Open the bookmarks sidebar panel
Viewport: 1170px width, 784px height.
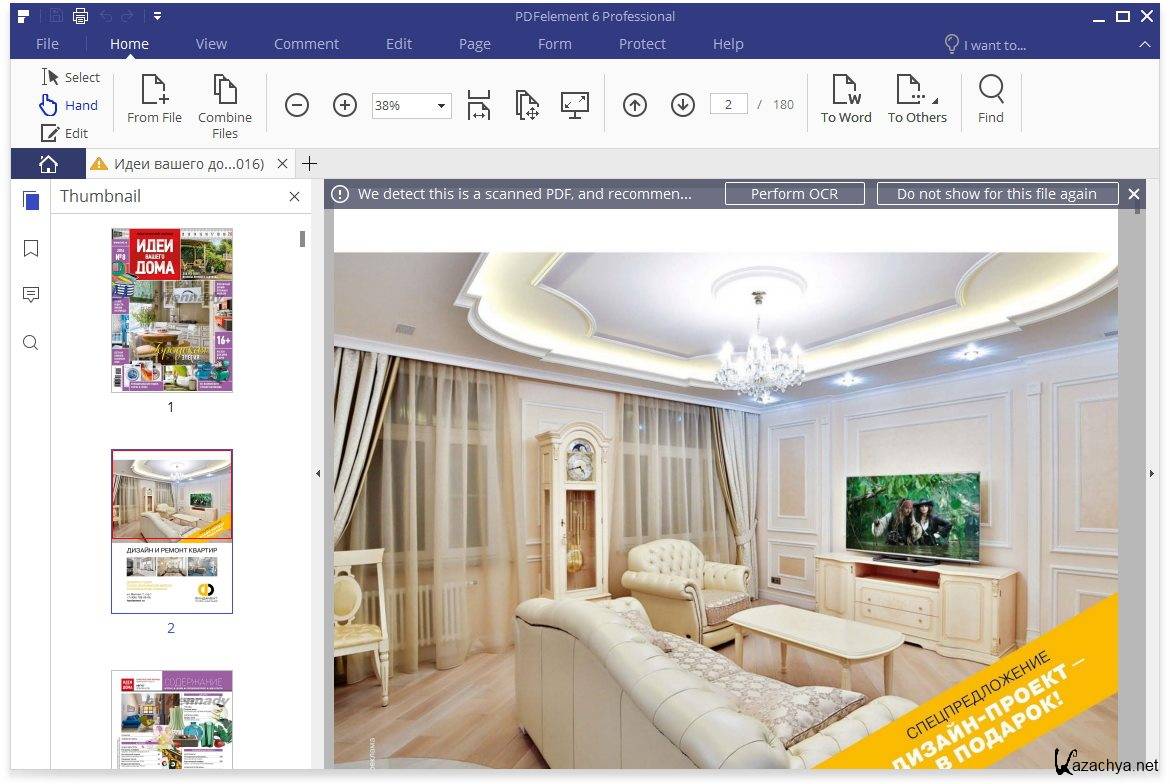coord(31,248)
